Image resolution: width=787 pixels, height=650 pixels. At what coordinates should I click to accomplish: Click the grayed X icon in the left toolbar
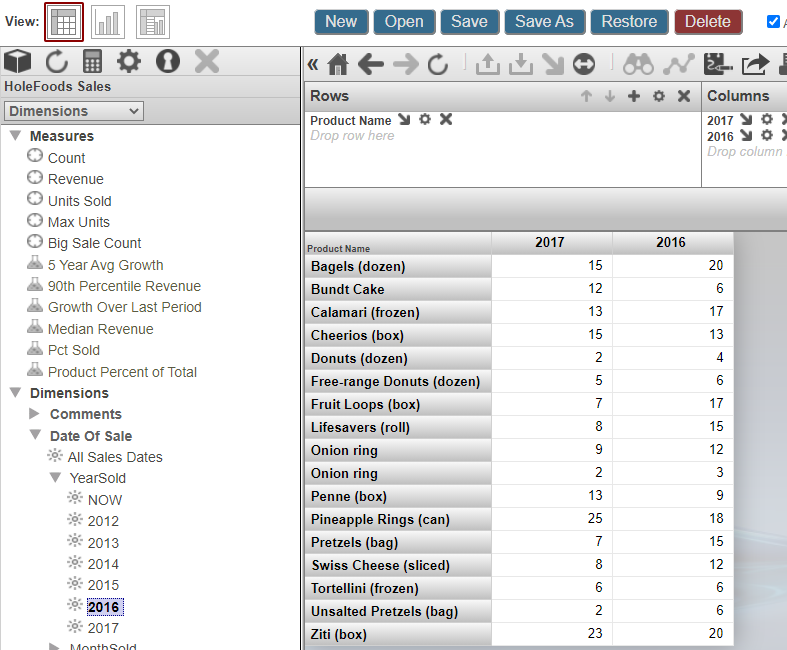tap(207, 62)
